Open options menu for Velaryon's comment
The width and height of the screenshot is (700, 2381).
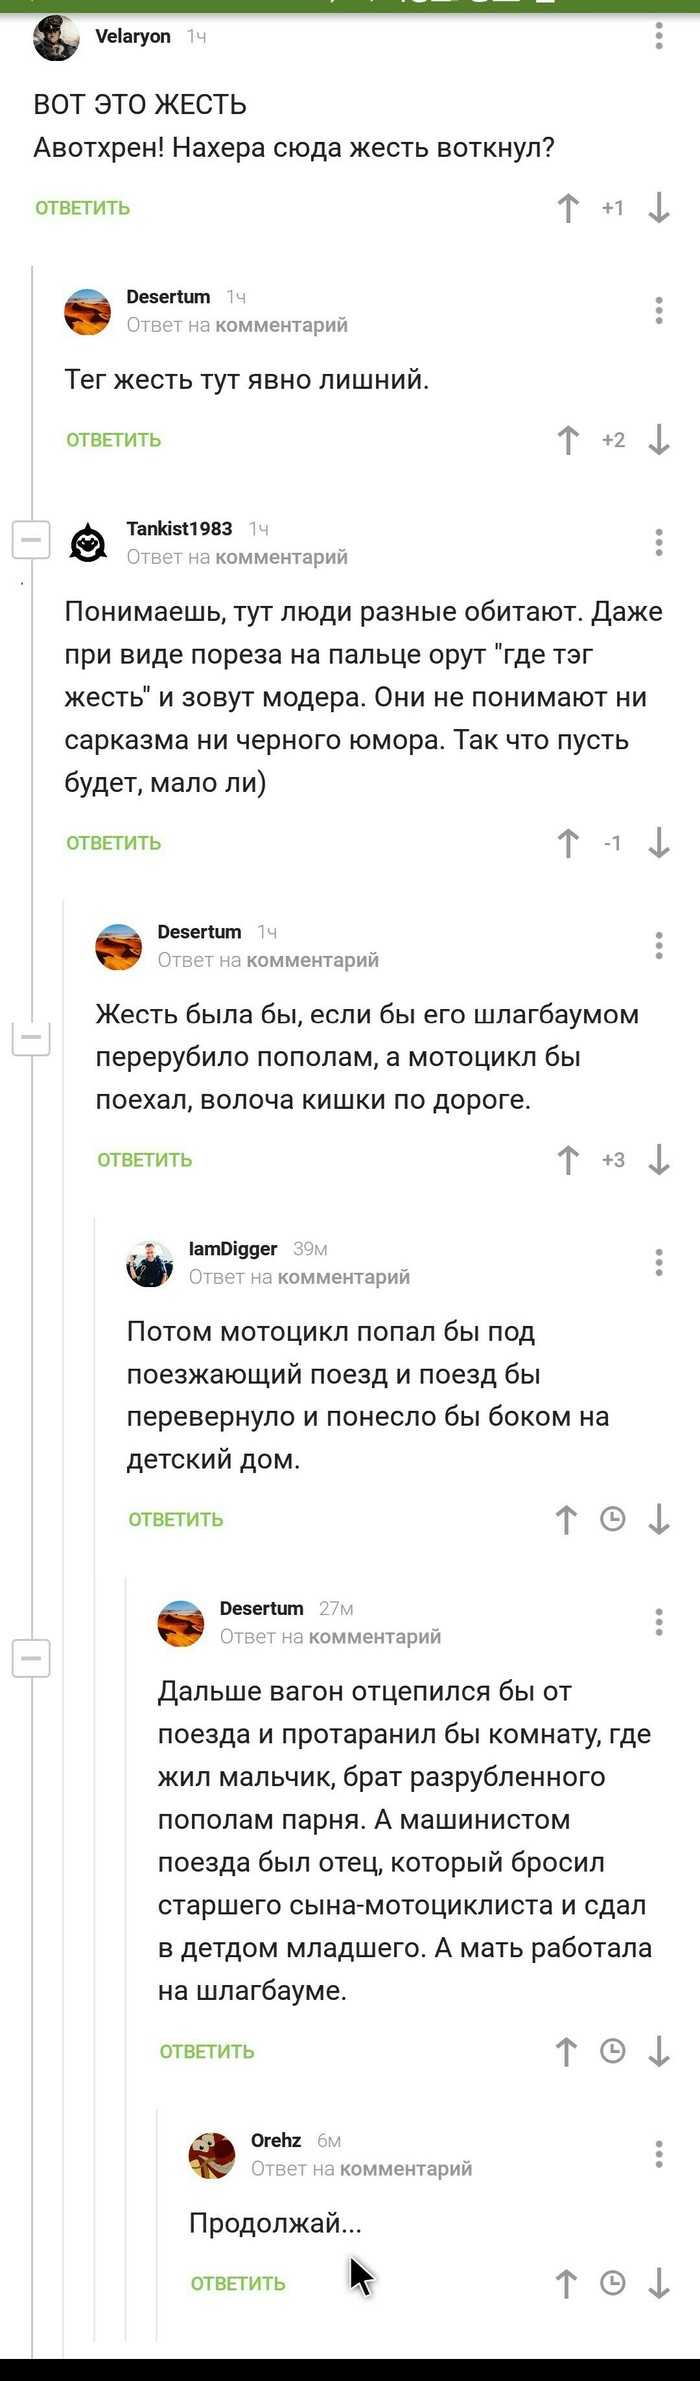657,35
